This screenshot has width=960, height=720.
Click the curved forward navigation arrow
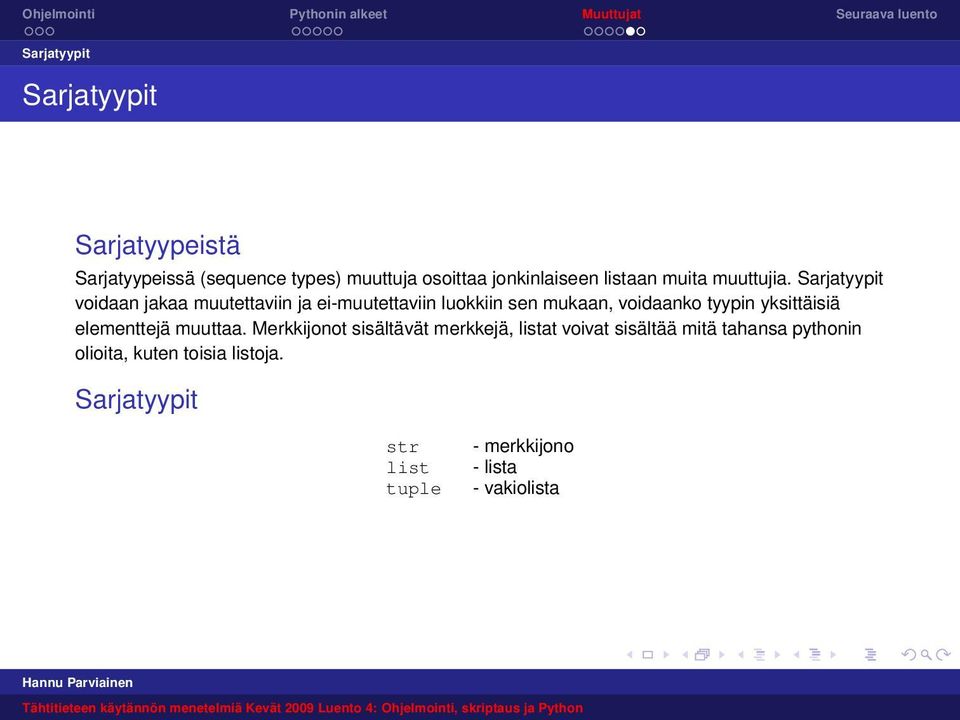click(943, 654)
